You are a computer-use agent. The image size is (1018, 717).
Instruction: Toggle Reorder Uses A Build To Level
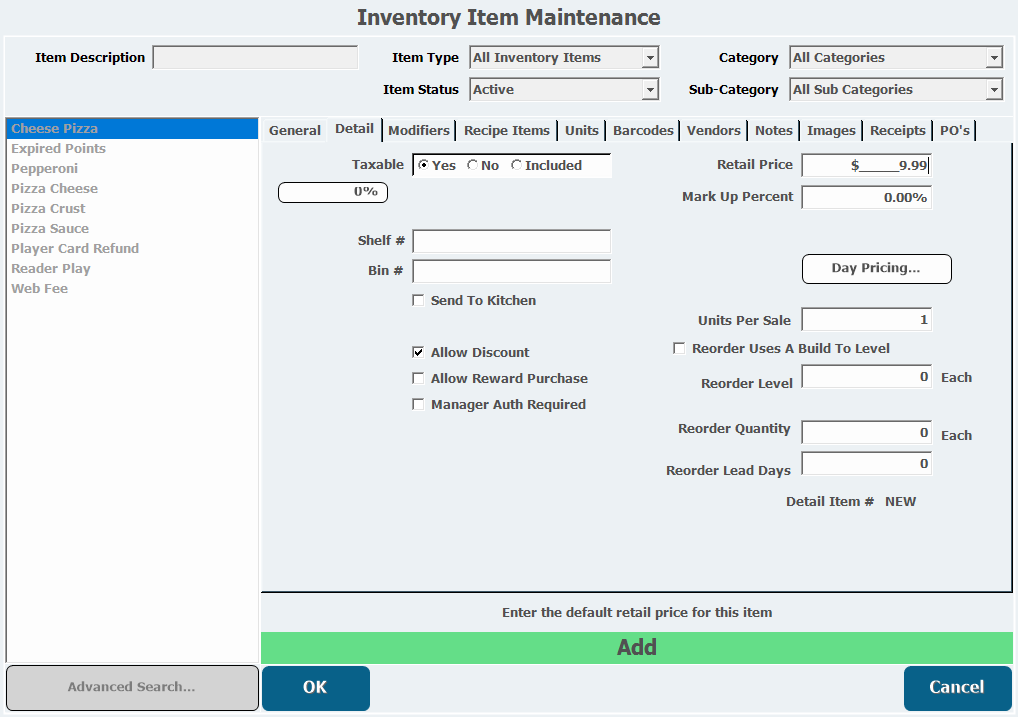tap(680, 349)
